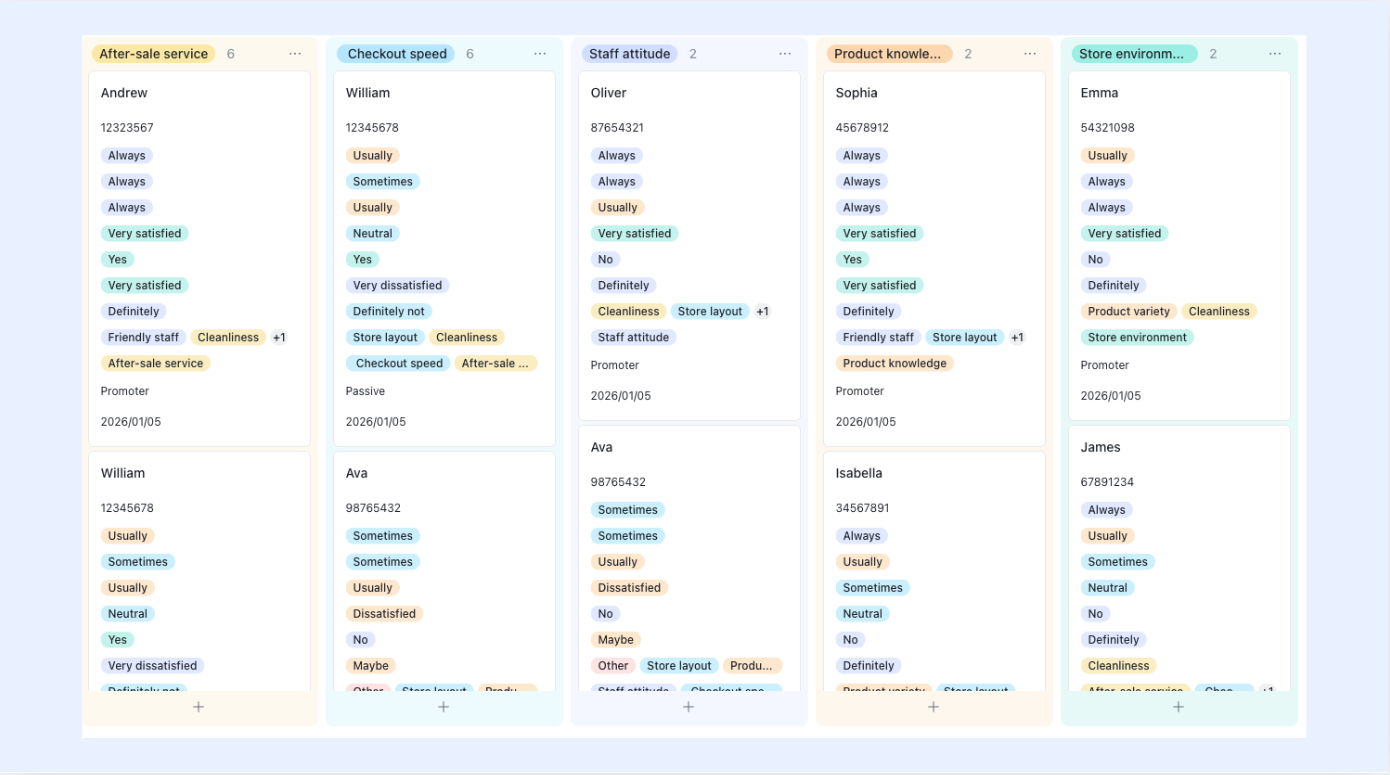Open the Store environment column ellipsis menu

[x=1275, y=54]
